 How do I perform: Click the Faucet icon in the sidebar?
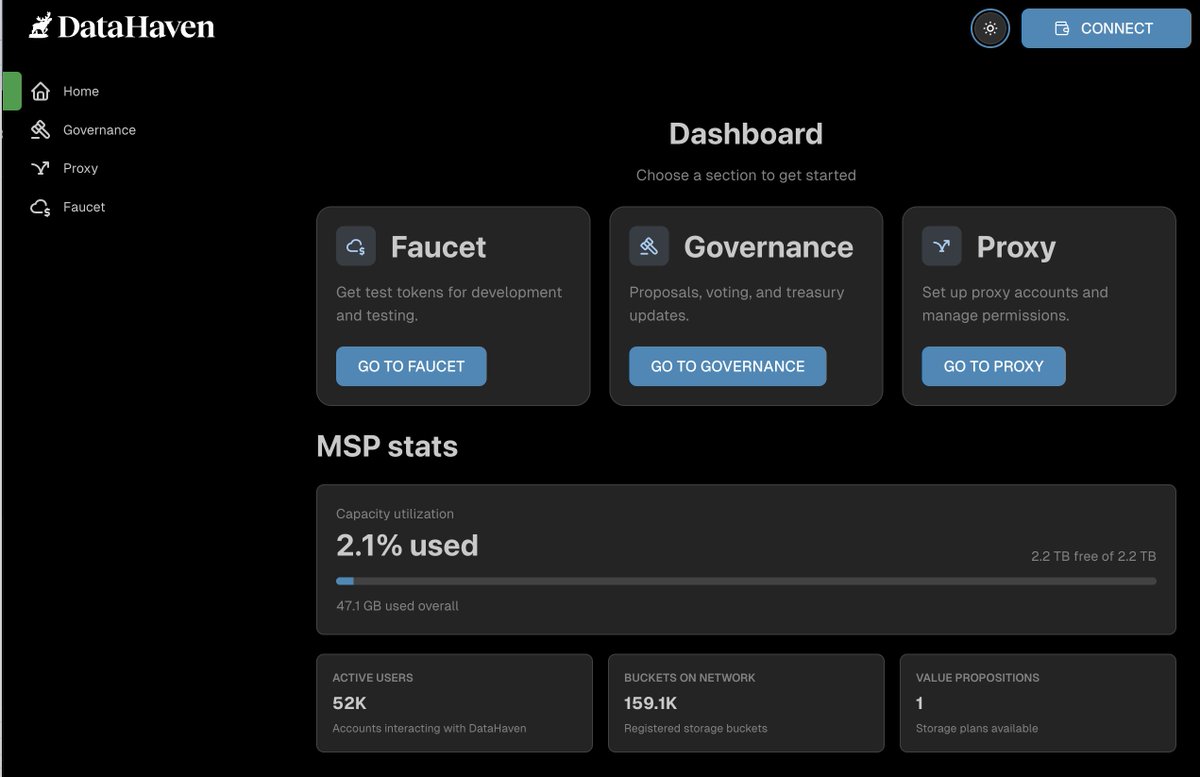(40, 207)
